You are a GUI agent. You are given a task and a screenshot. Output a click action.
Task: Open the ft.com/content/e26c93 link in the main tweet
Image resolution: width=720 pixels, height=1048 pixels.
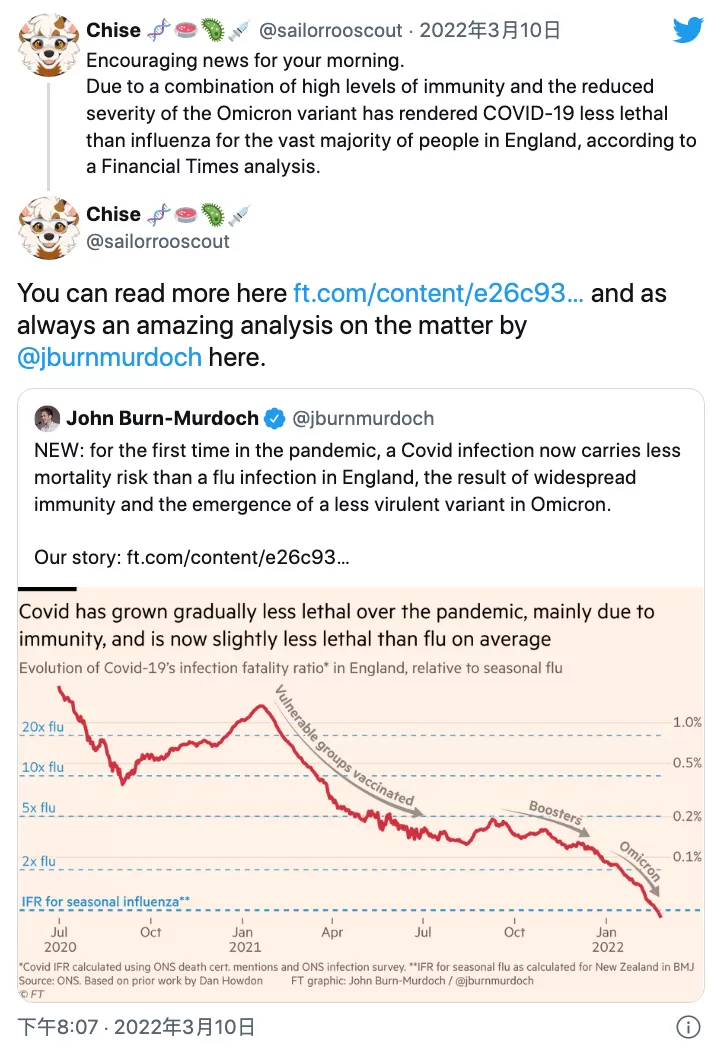[438, 293]
